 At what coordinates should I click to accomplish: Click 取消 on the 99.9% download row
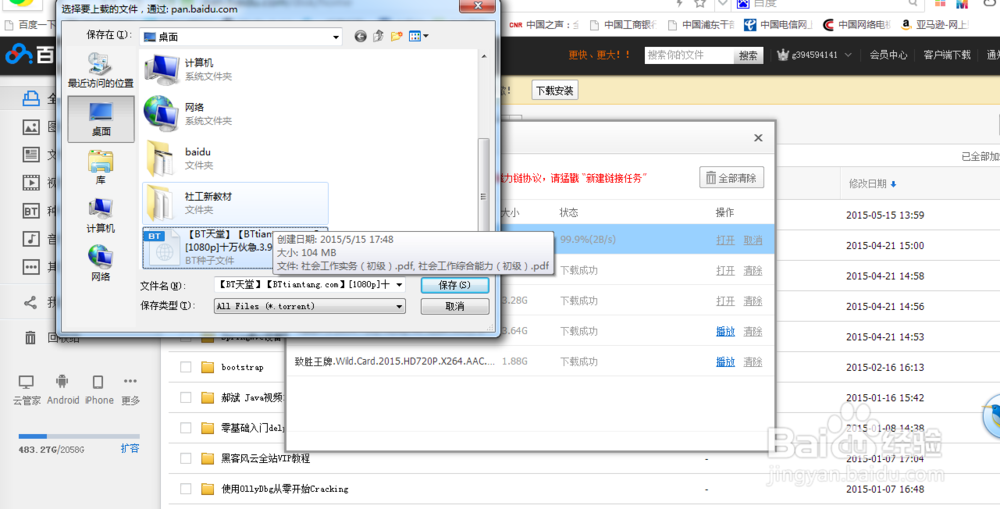pyautogui.click(x=753, y=240)
